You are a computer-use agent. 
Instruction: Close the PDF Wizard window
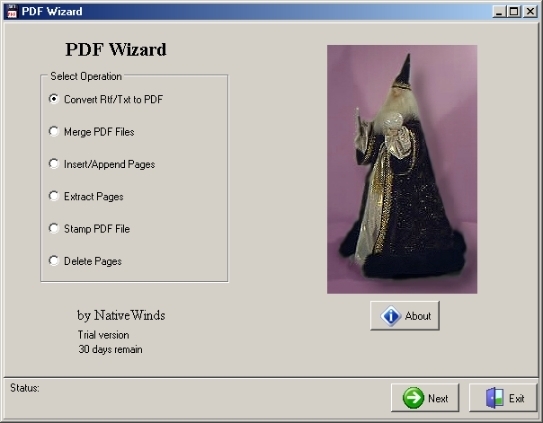[530, 12]
